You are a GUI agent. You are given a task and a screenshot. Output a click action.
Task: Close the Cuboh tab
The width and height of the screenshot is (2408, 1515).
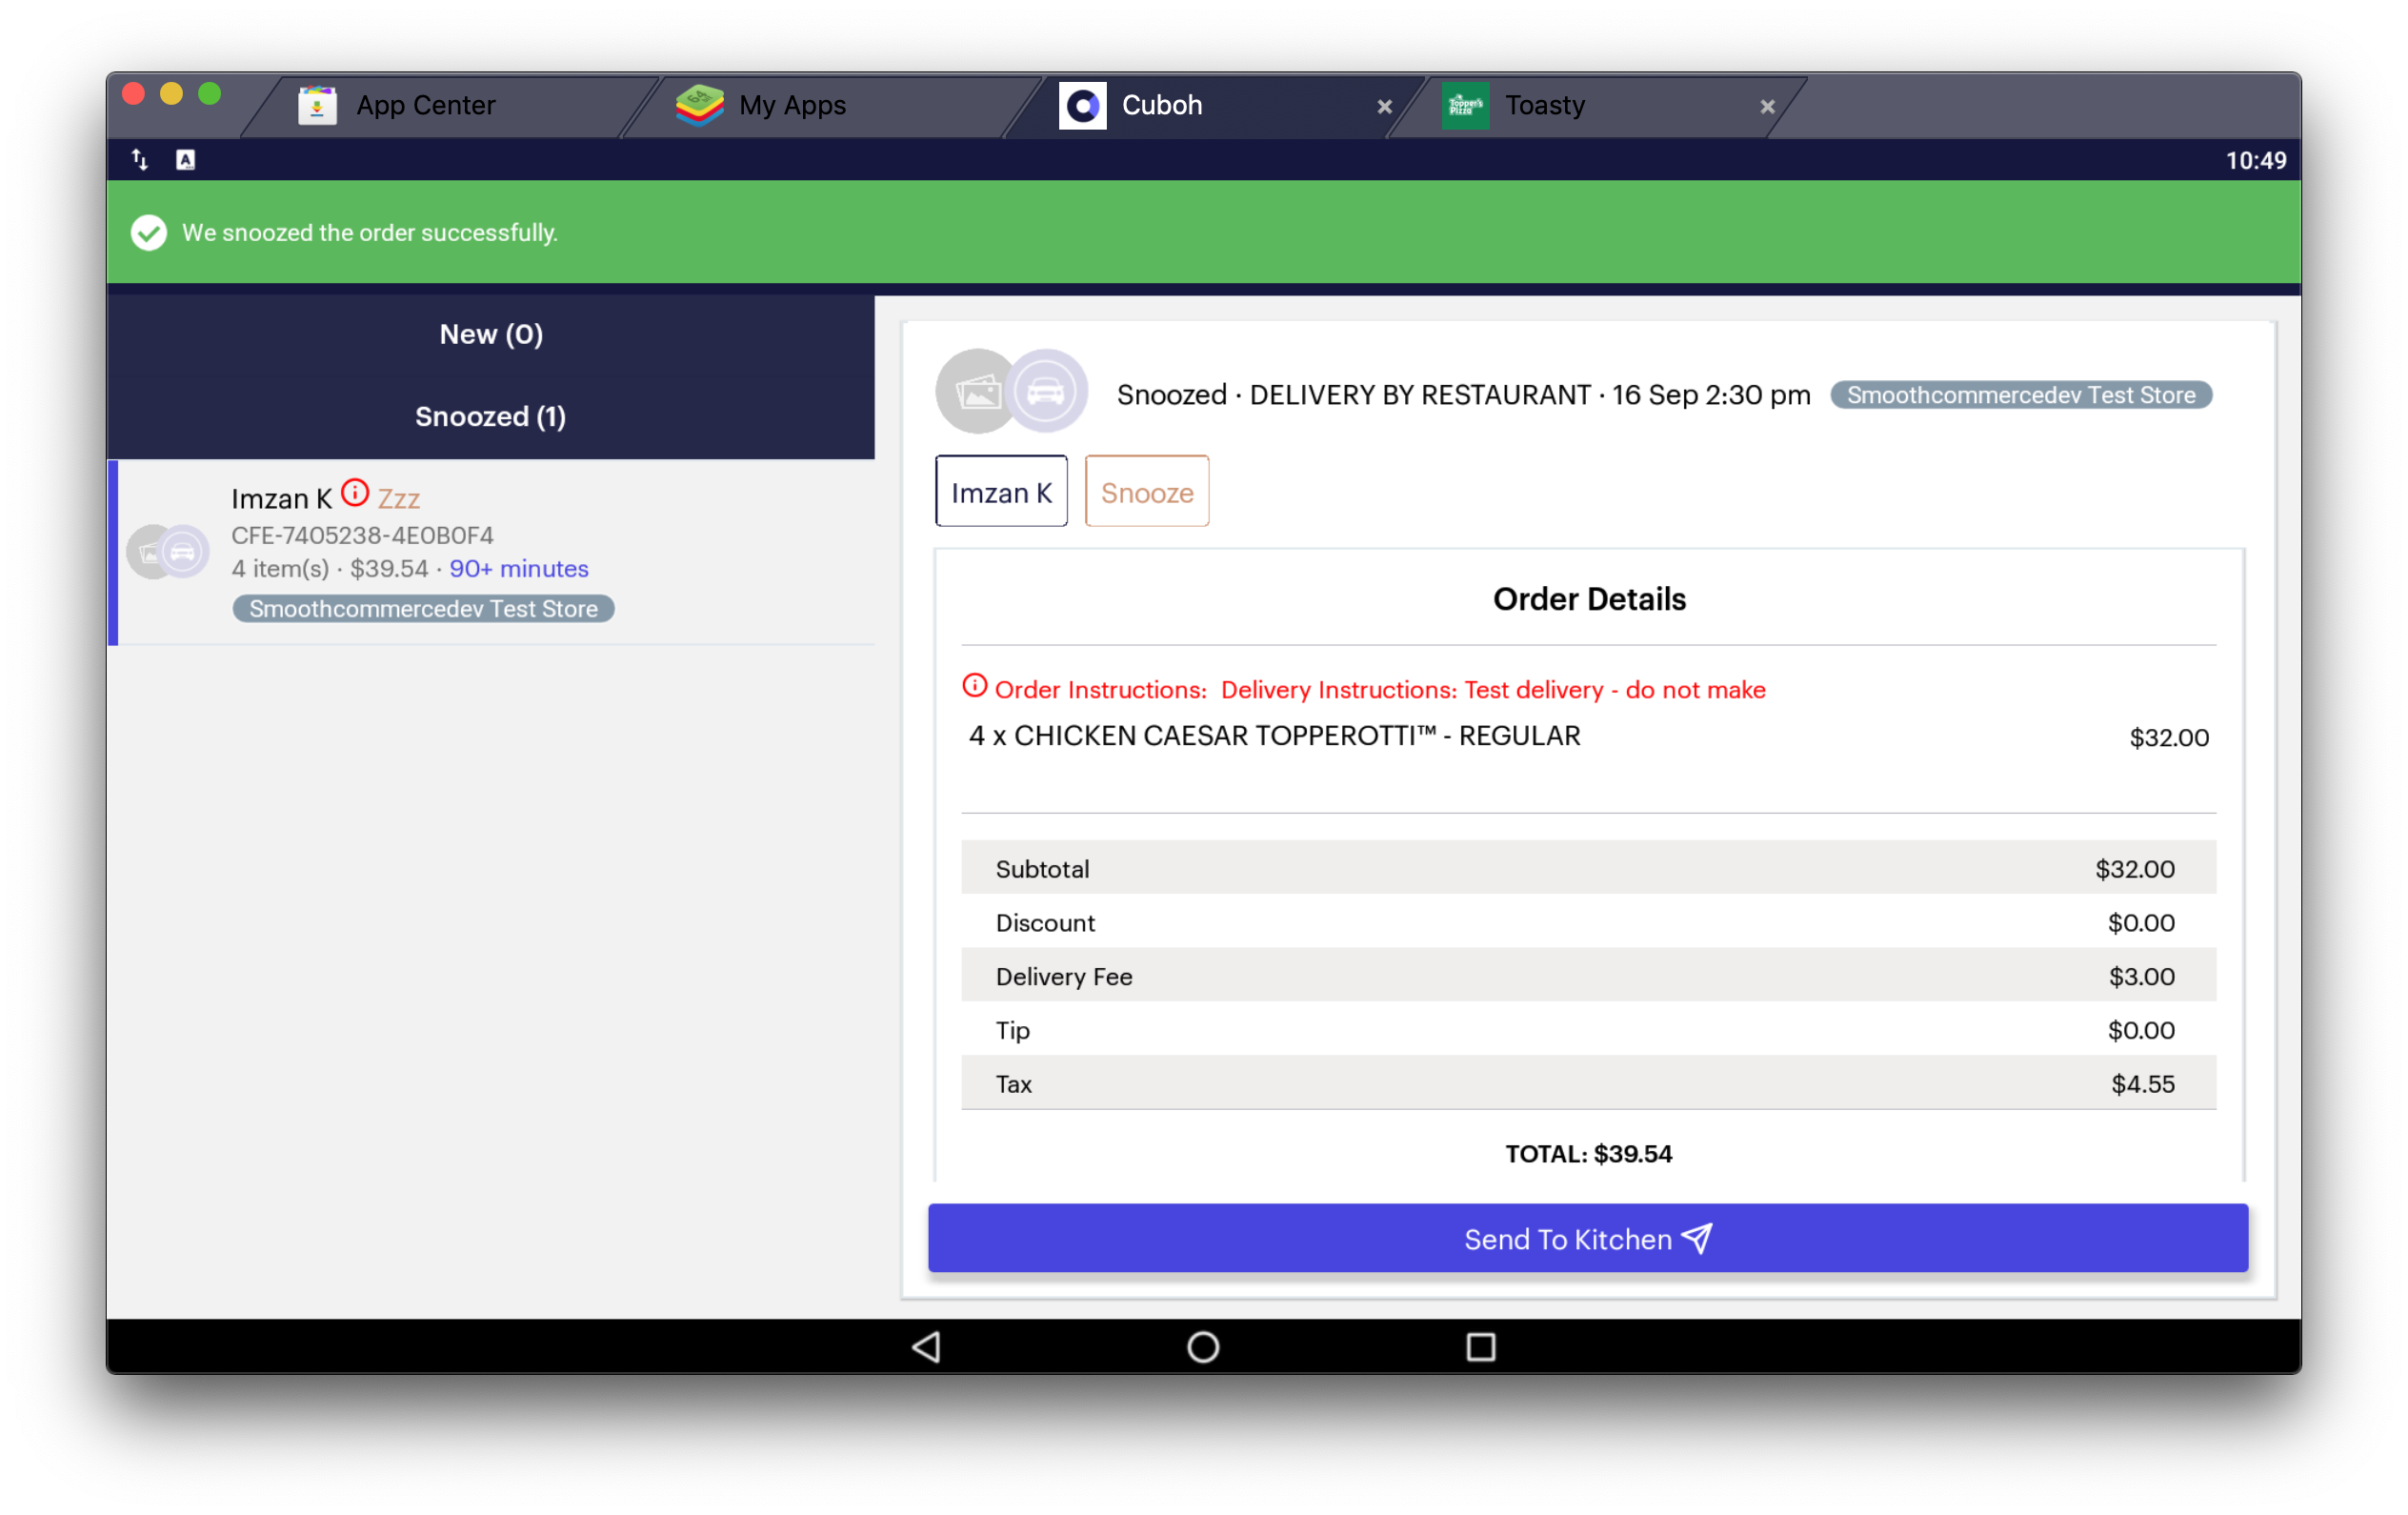tap(1384, 107)
